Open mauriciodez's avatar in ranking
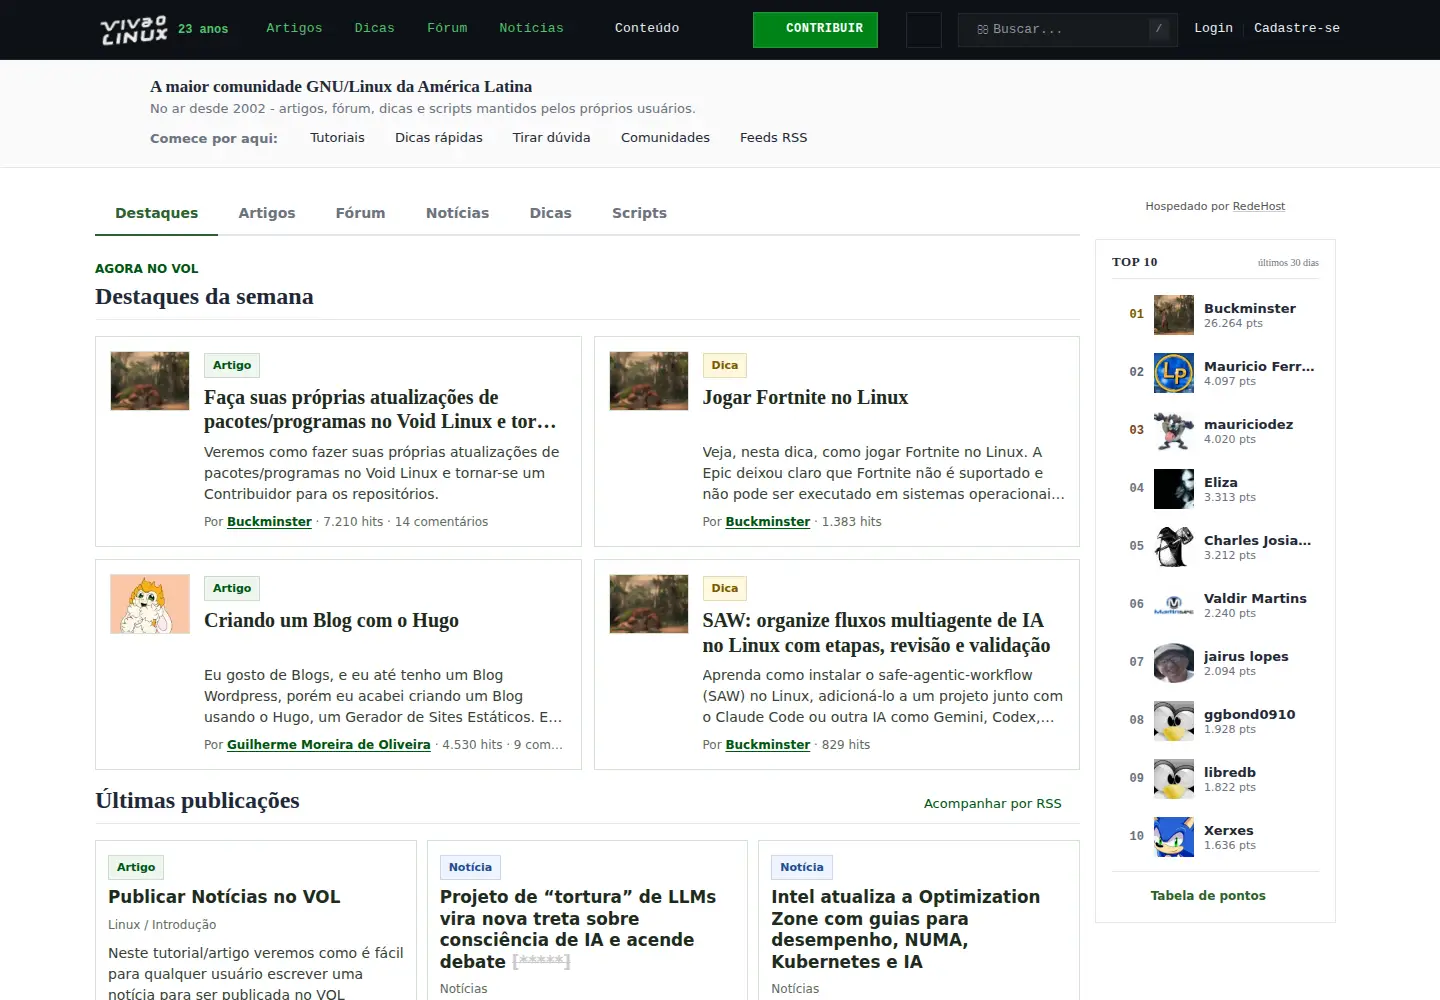 [1174, 431]
